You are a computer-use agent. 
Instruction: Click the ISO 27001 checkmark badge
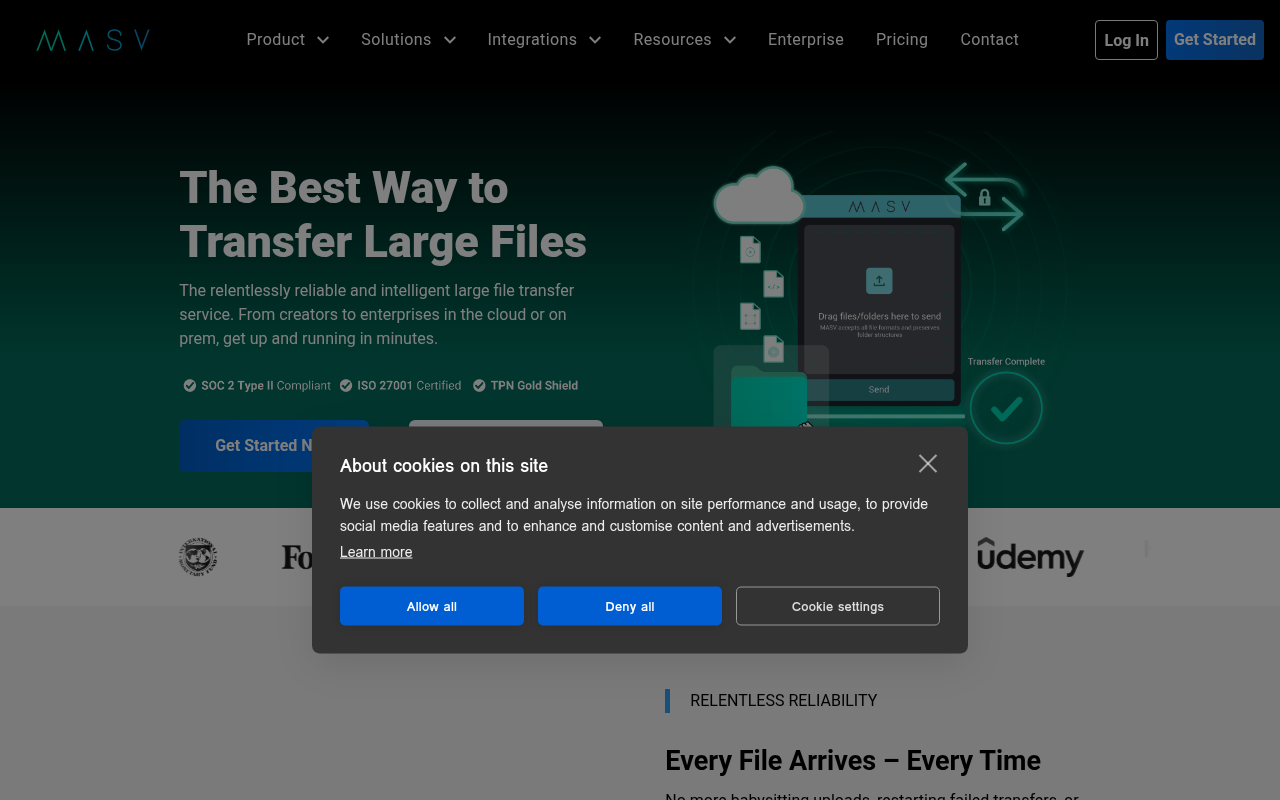click(x=346, y=385)
